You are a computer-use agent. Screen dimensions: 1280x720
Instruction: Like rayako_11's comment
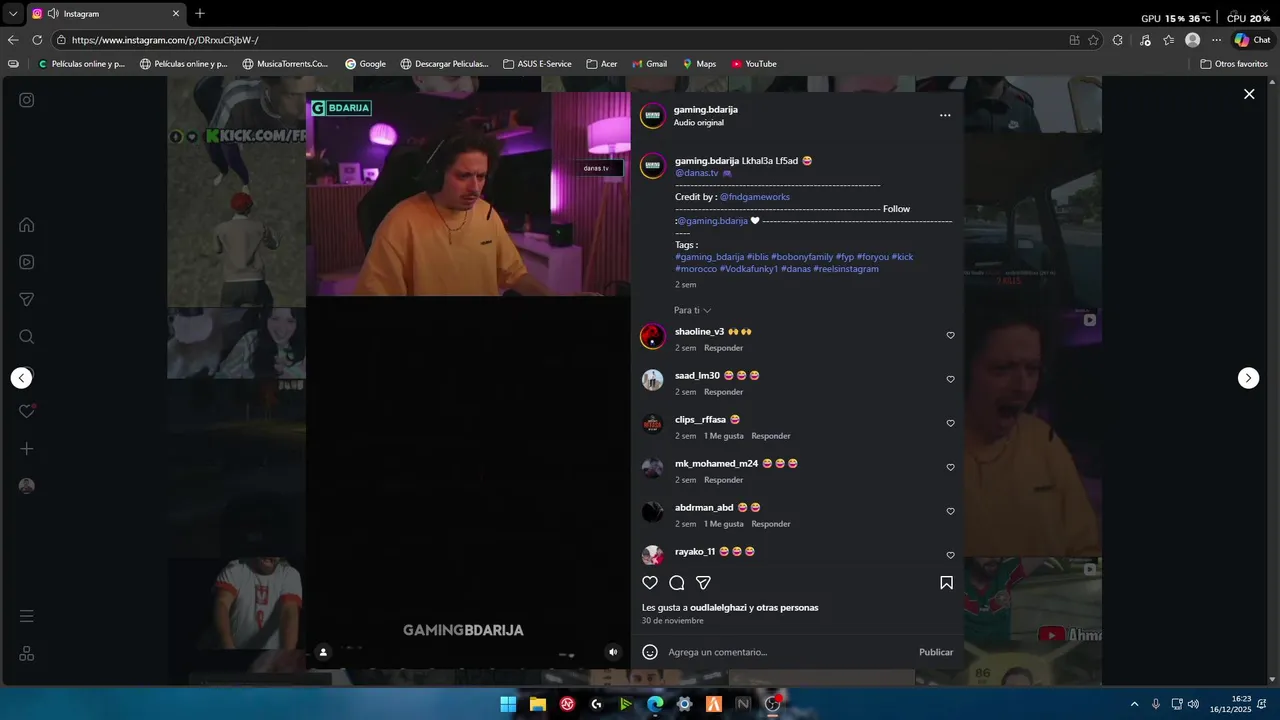point(950,556)
